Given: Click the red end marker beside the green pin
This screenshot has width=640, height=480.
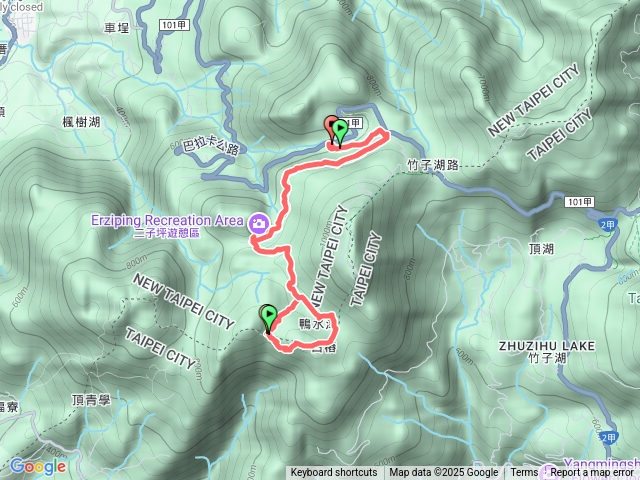Looking at the screenshot, I should point(330,126).
